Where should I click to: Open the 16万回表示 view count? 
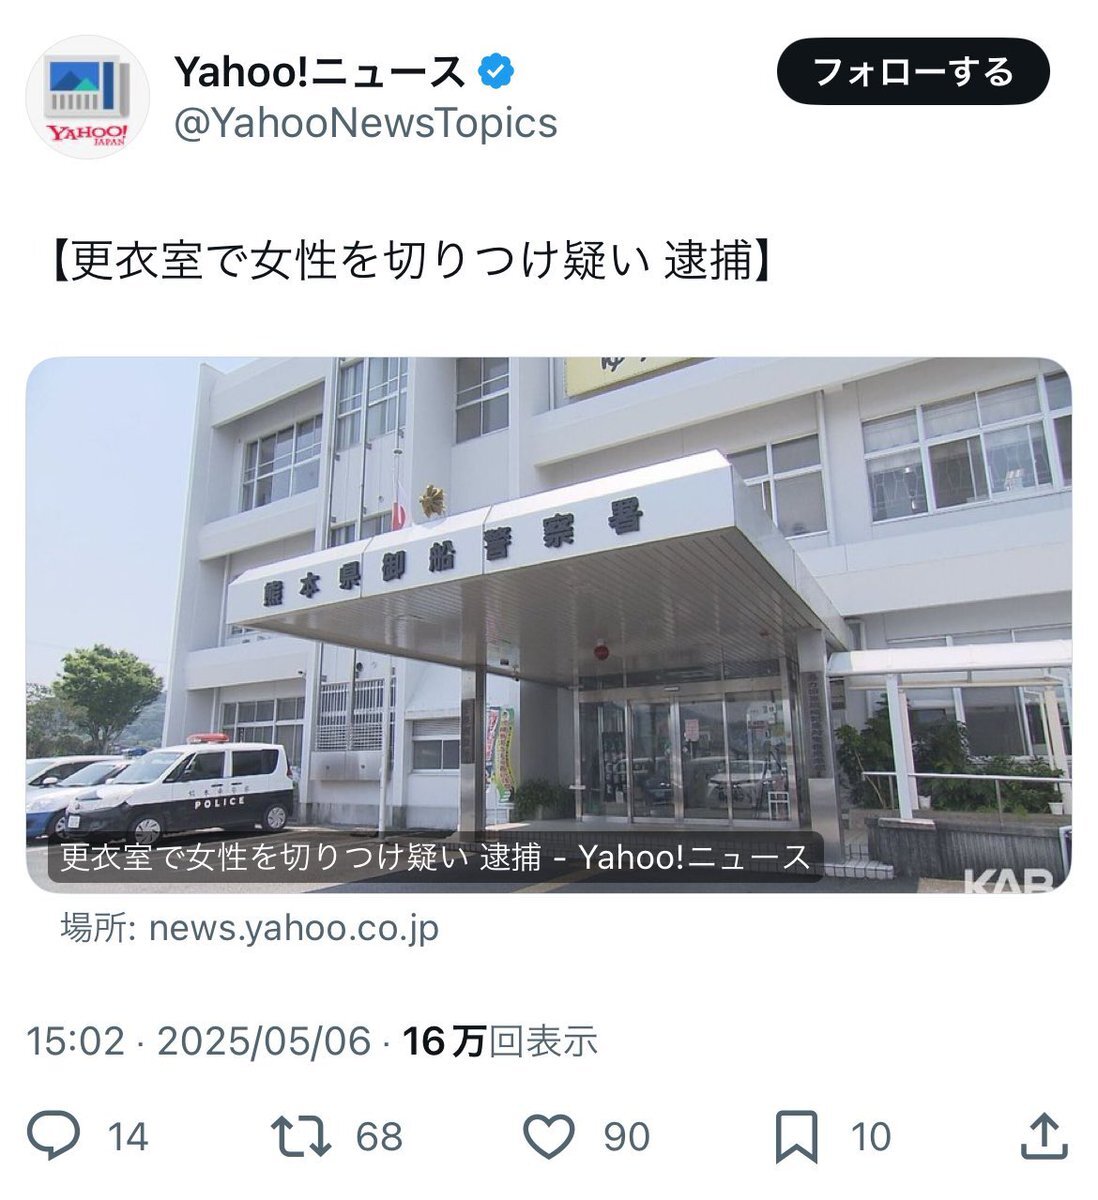[500, 1041]
